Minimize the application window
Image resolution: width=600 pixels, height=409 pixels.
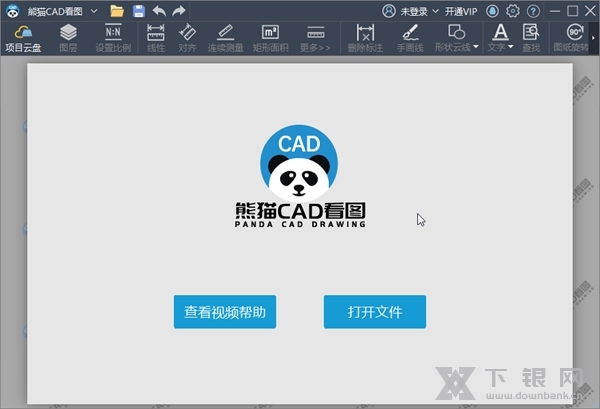(x=555, y=11)
